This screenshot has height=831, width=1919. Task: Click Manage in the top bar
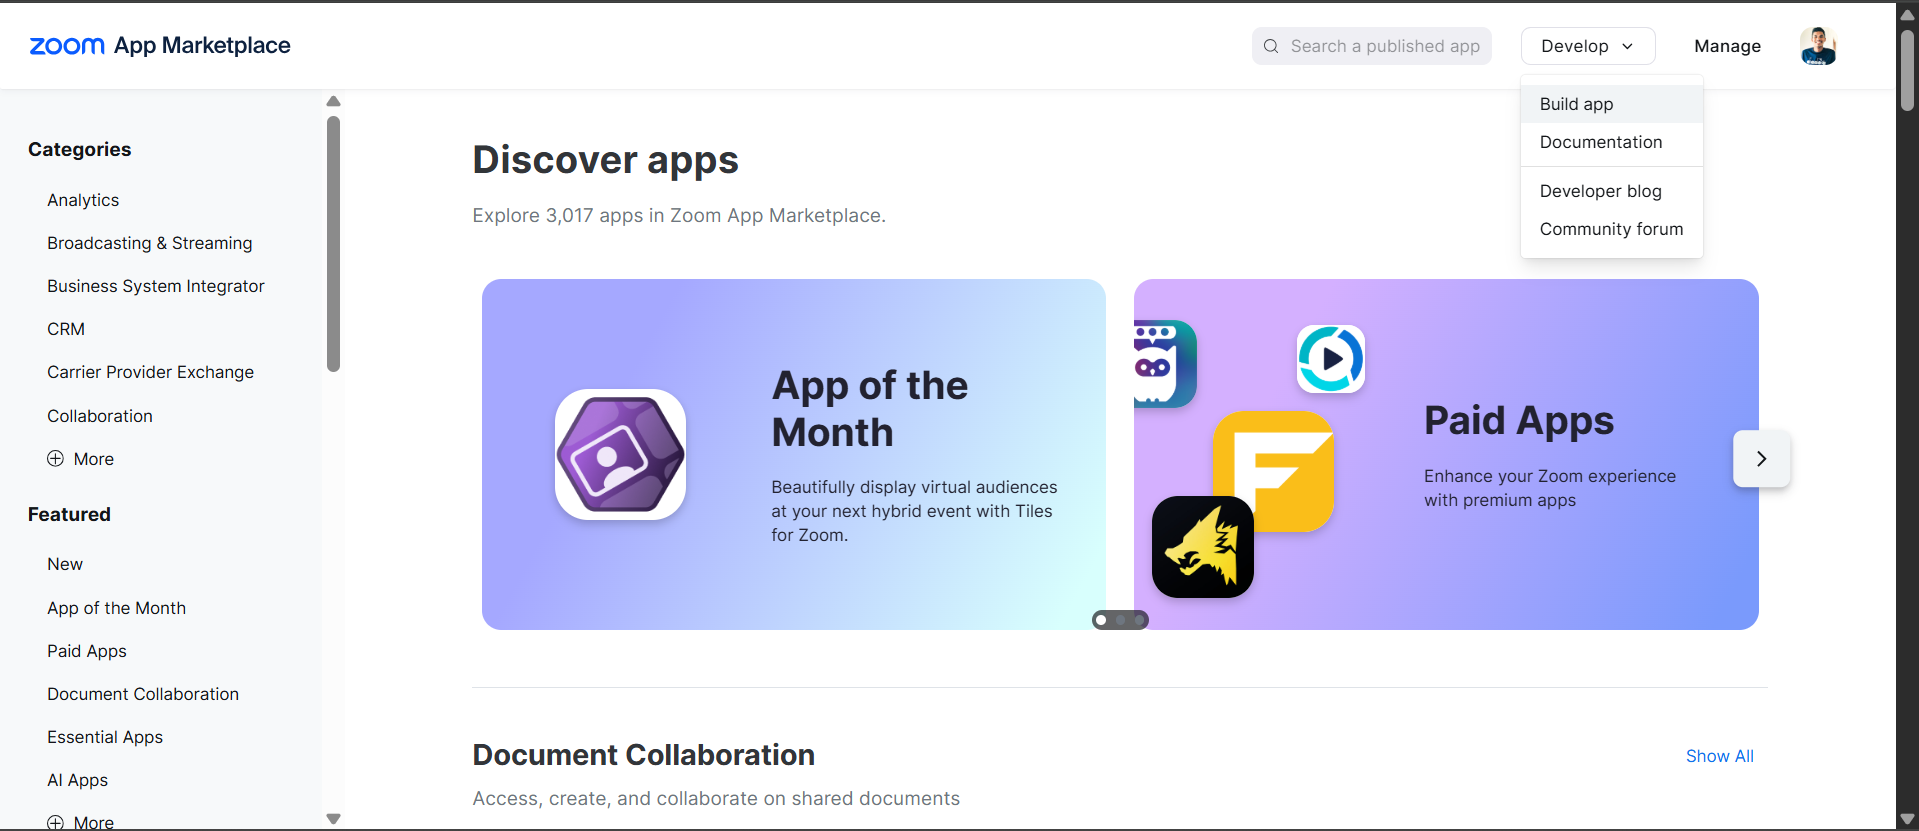point(1727,46)
